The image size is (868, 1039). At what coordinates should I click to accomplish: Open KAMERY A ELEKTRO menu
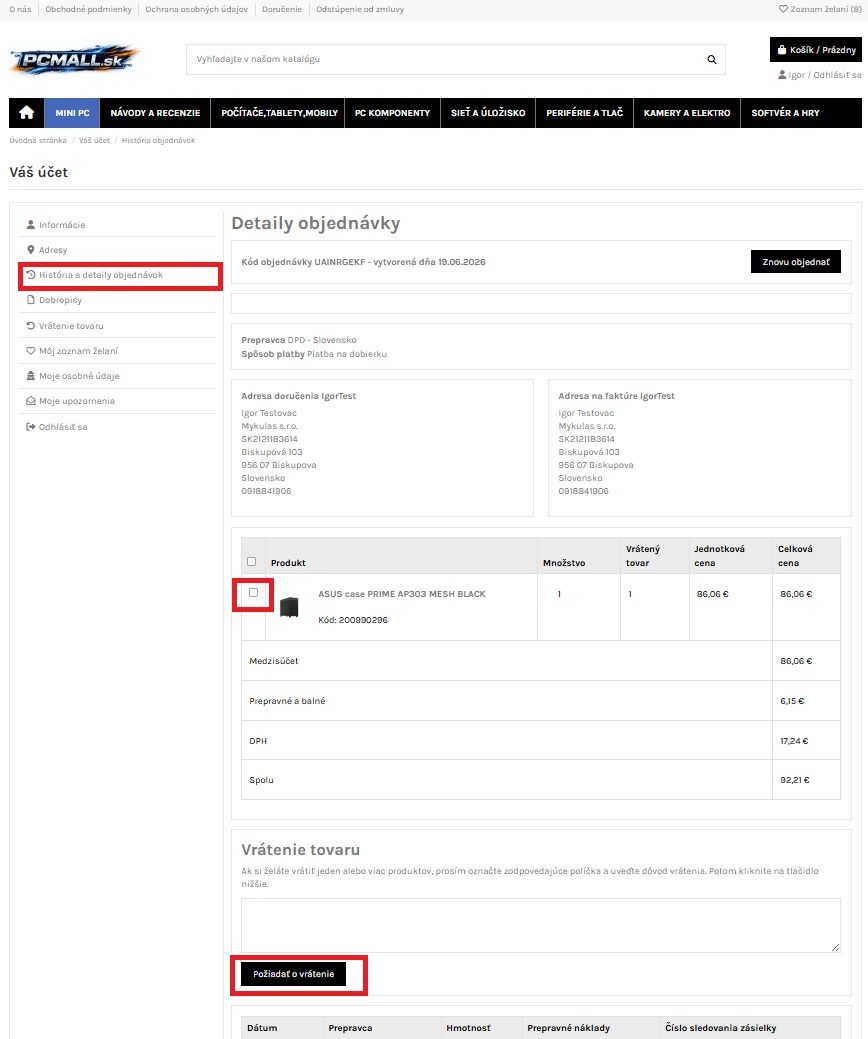coord(687,113)
